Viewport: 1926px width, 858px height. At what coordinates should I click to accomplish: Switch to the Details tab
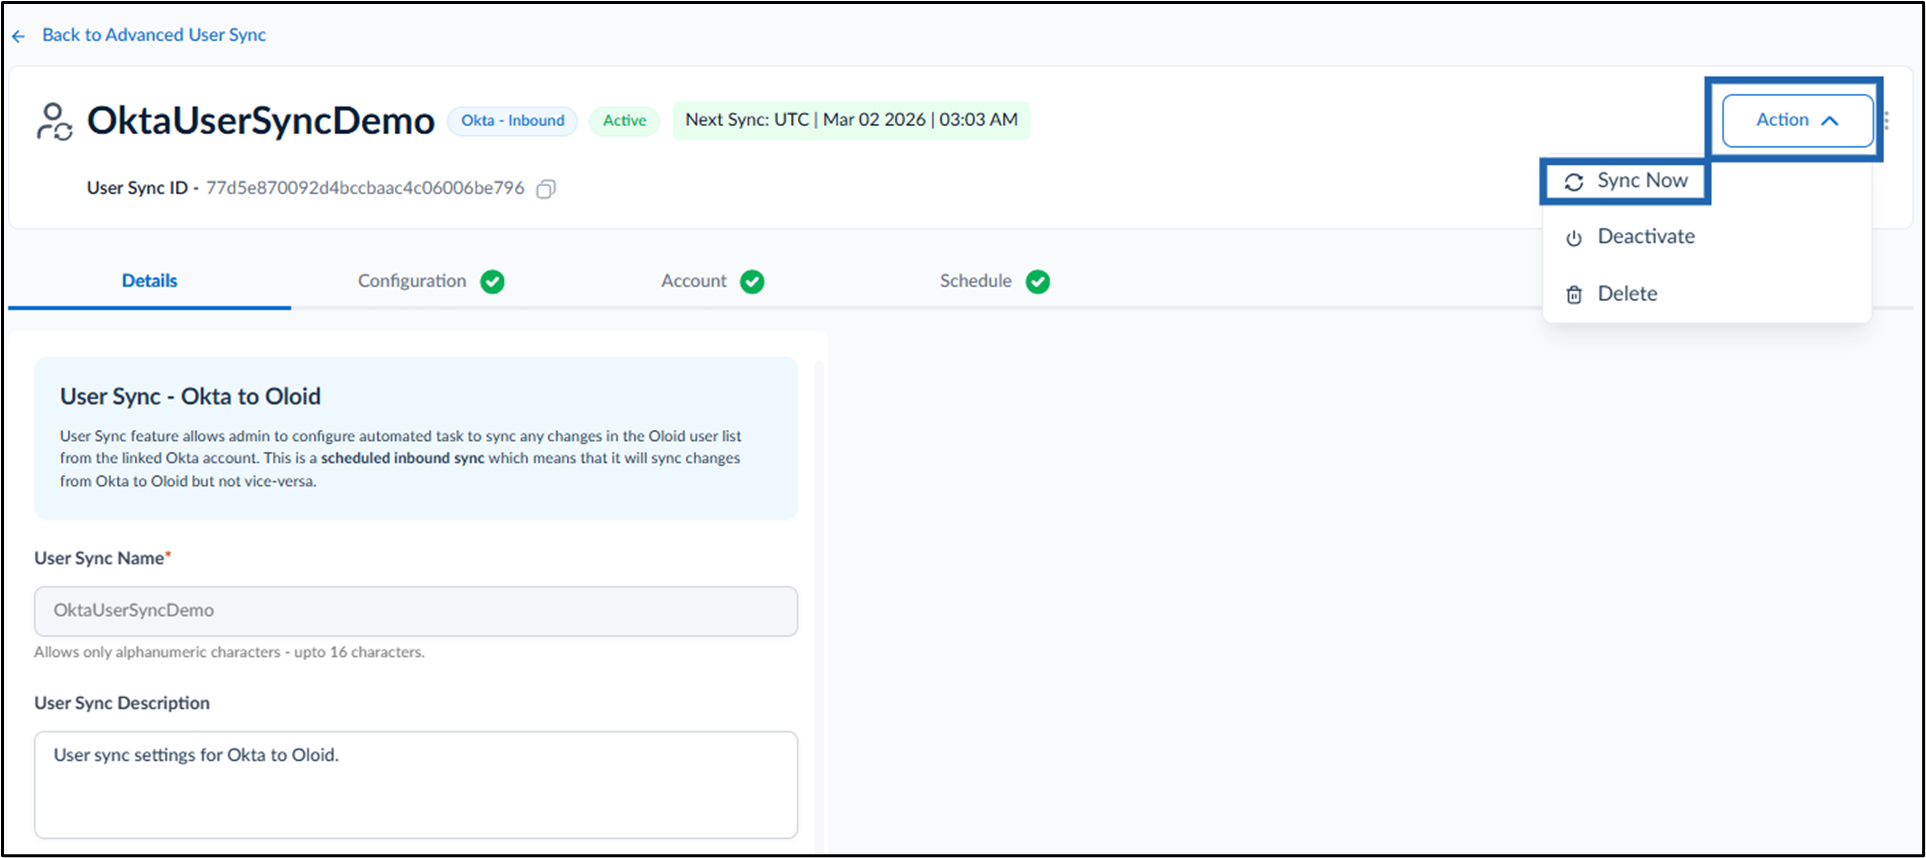tap(150, 281)
